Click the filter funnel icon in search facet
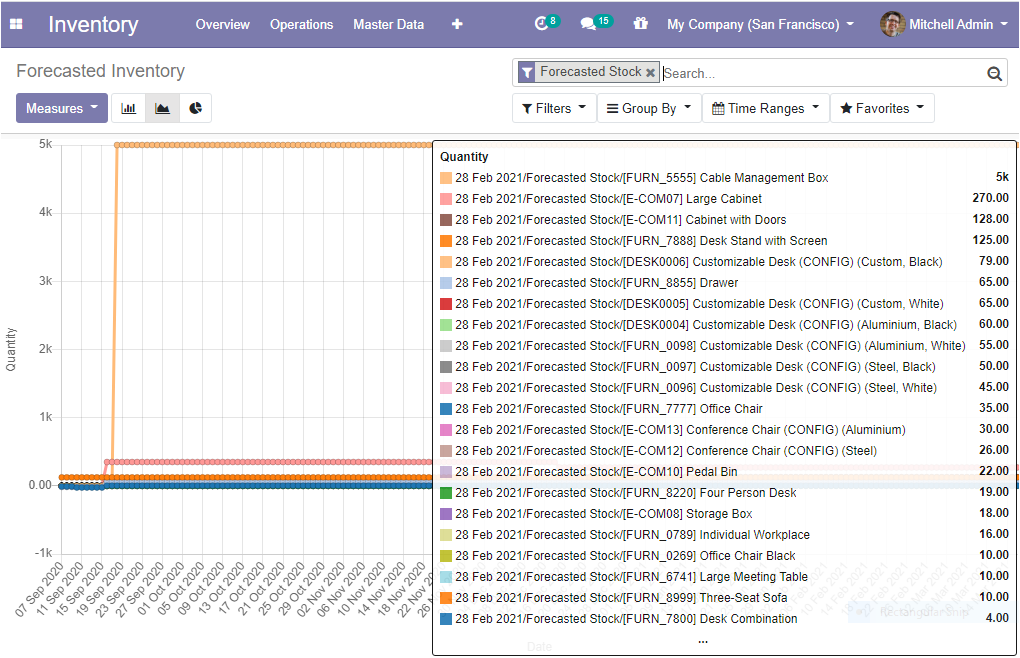Screen dimensions: 1020x658 coord(527,72)
